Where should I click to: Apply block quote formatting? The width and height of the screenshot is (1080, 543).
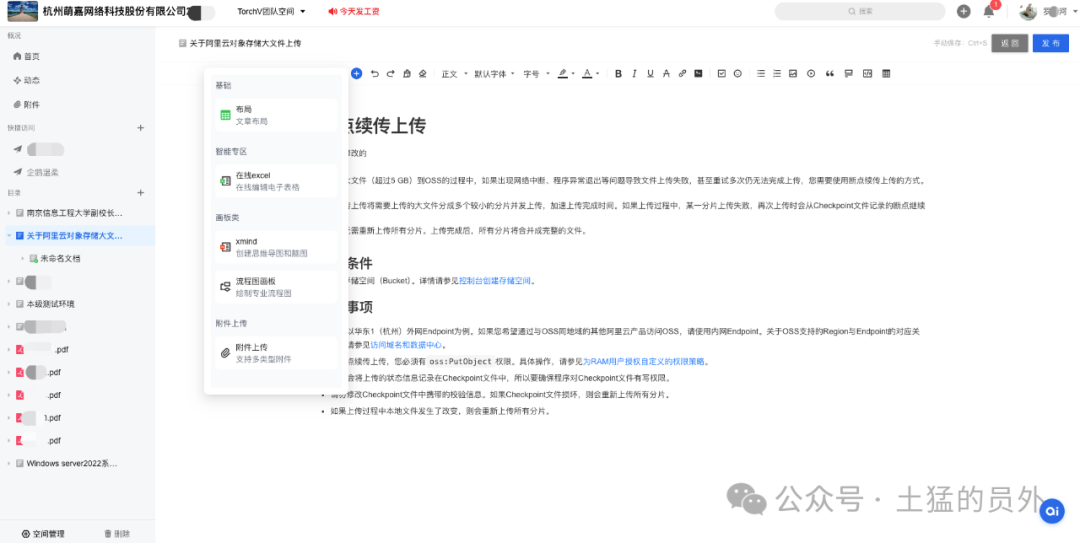(829, 74)
